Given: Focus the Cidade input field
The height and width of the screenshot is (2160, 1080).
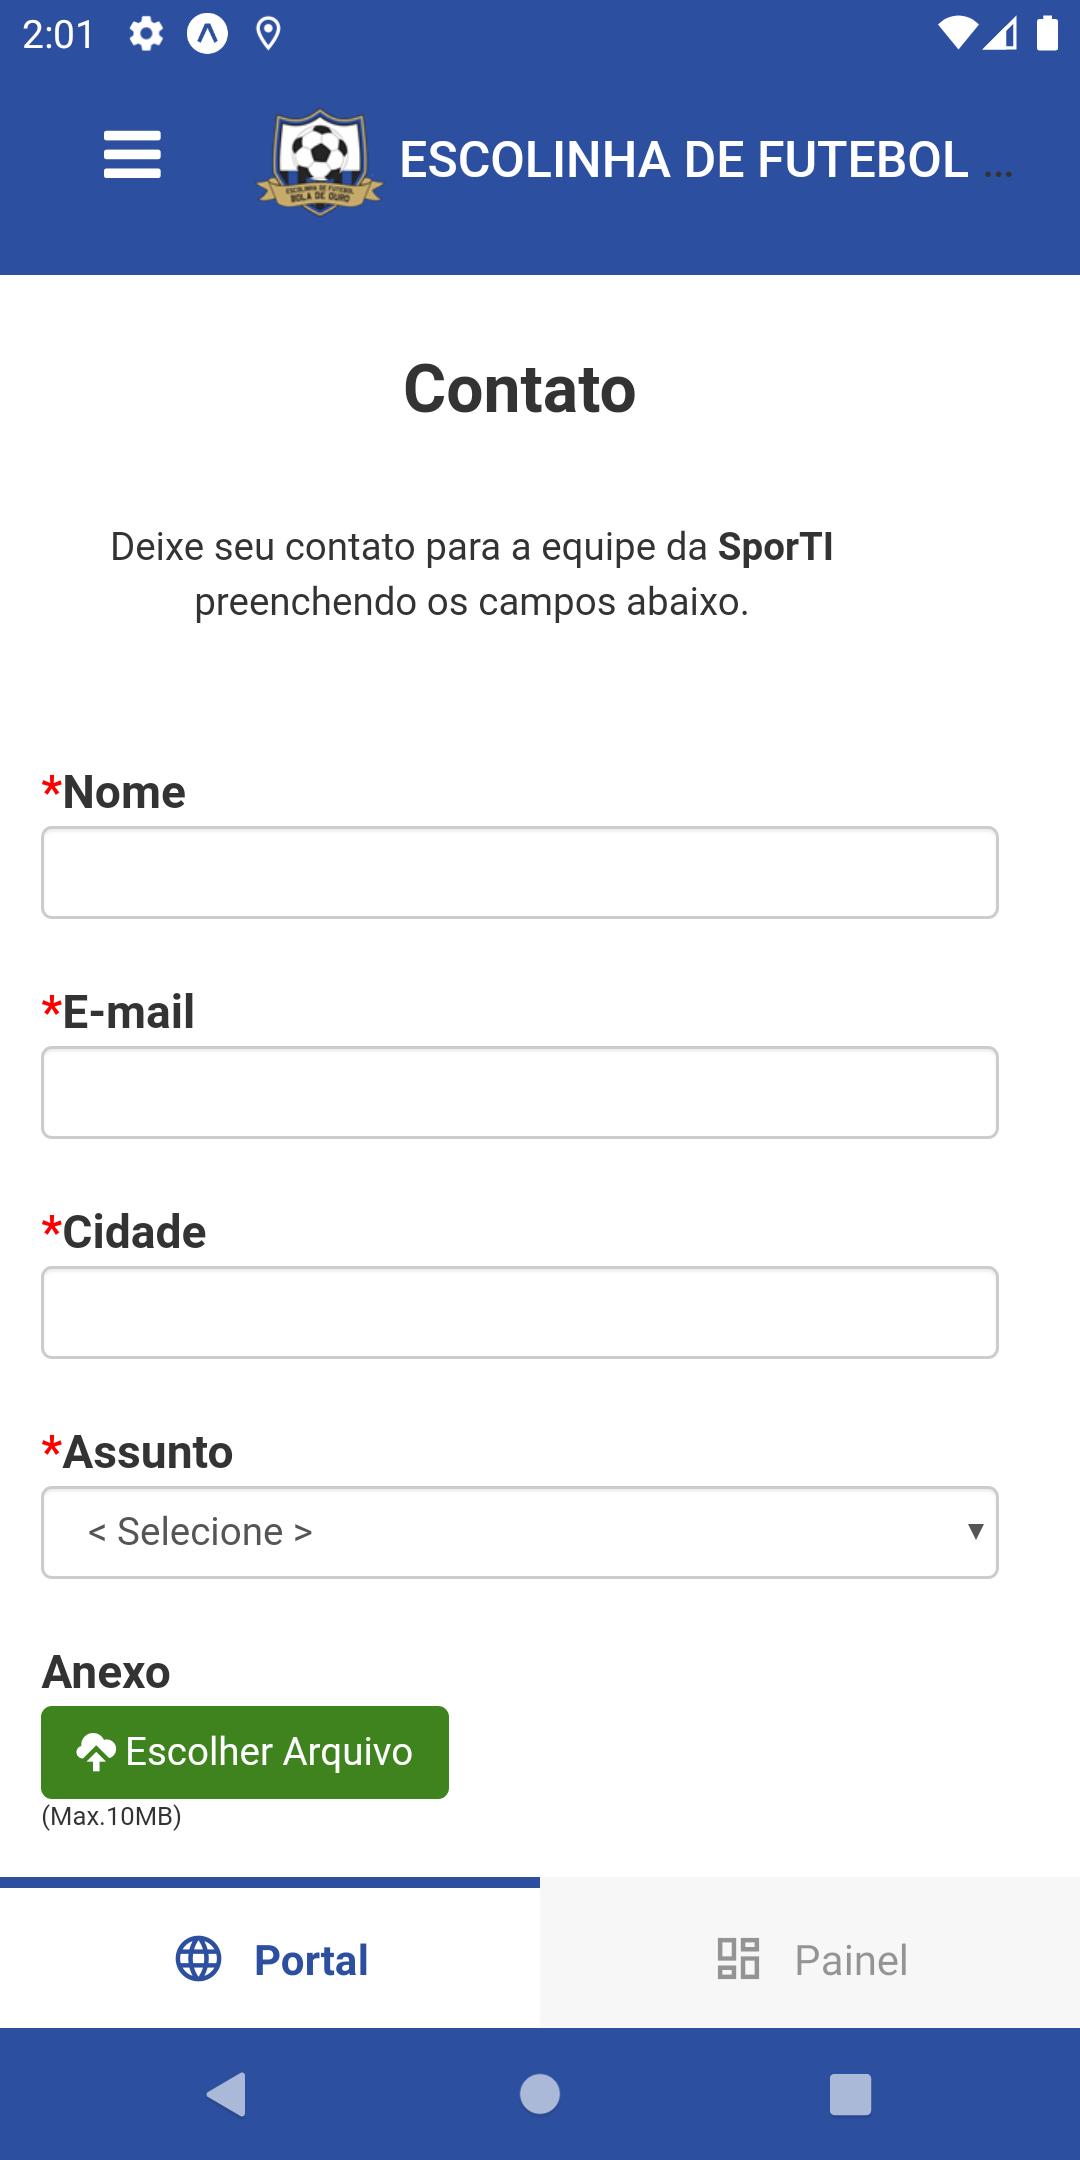Looking at the screenshot, I should coord(520,1312).
